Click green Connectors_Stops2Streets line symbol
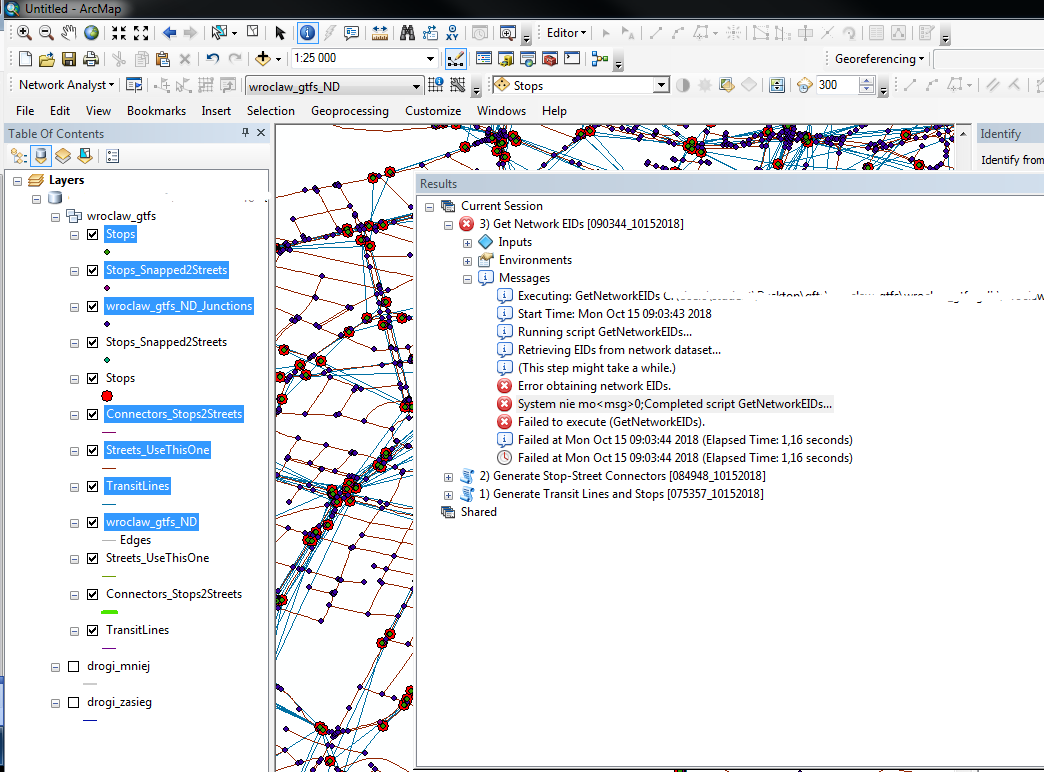 [109, 611]
